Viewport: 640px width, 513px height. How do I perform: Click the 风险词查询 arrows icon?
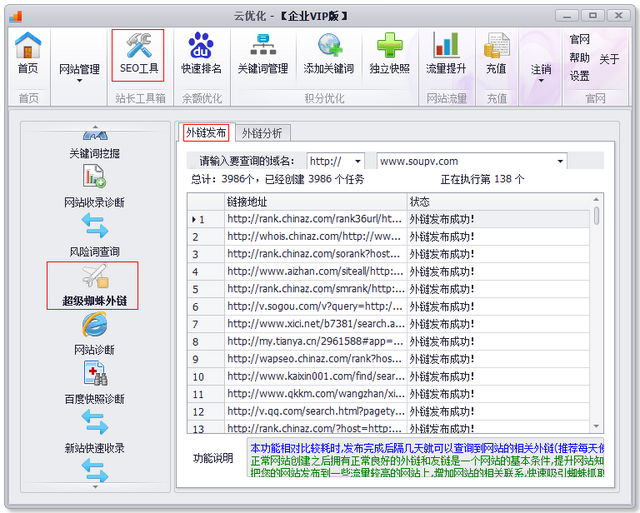(x=95, y=226)
